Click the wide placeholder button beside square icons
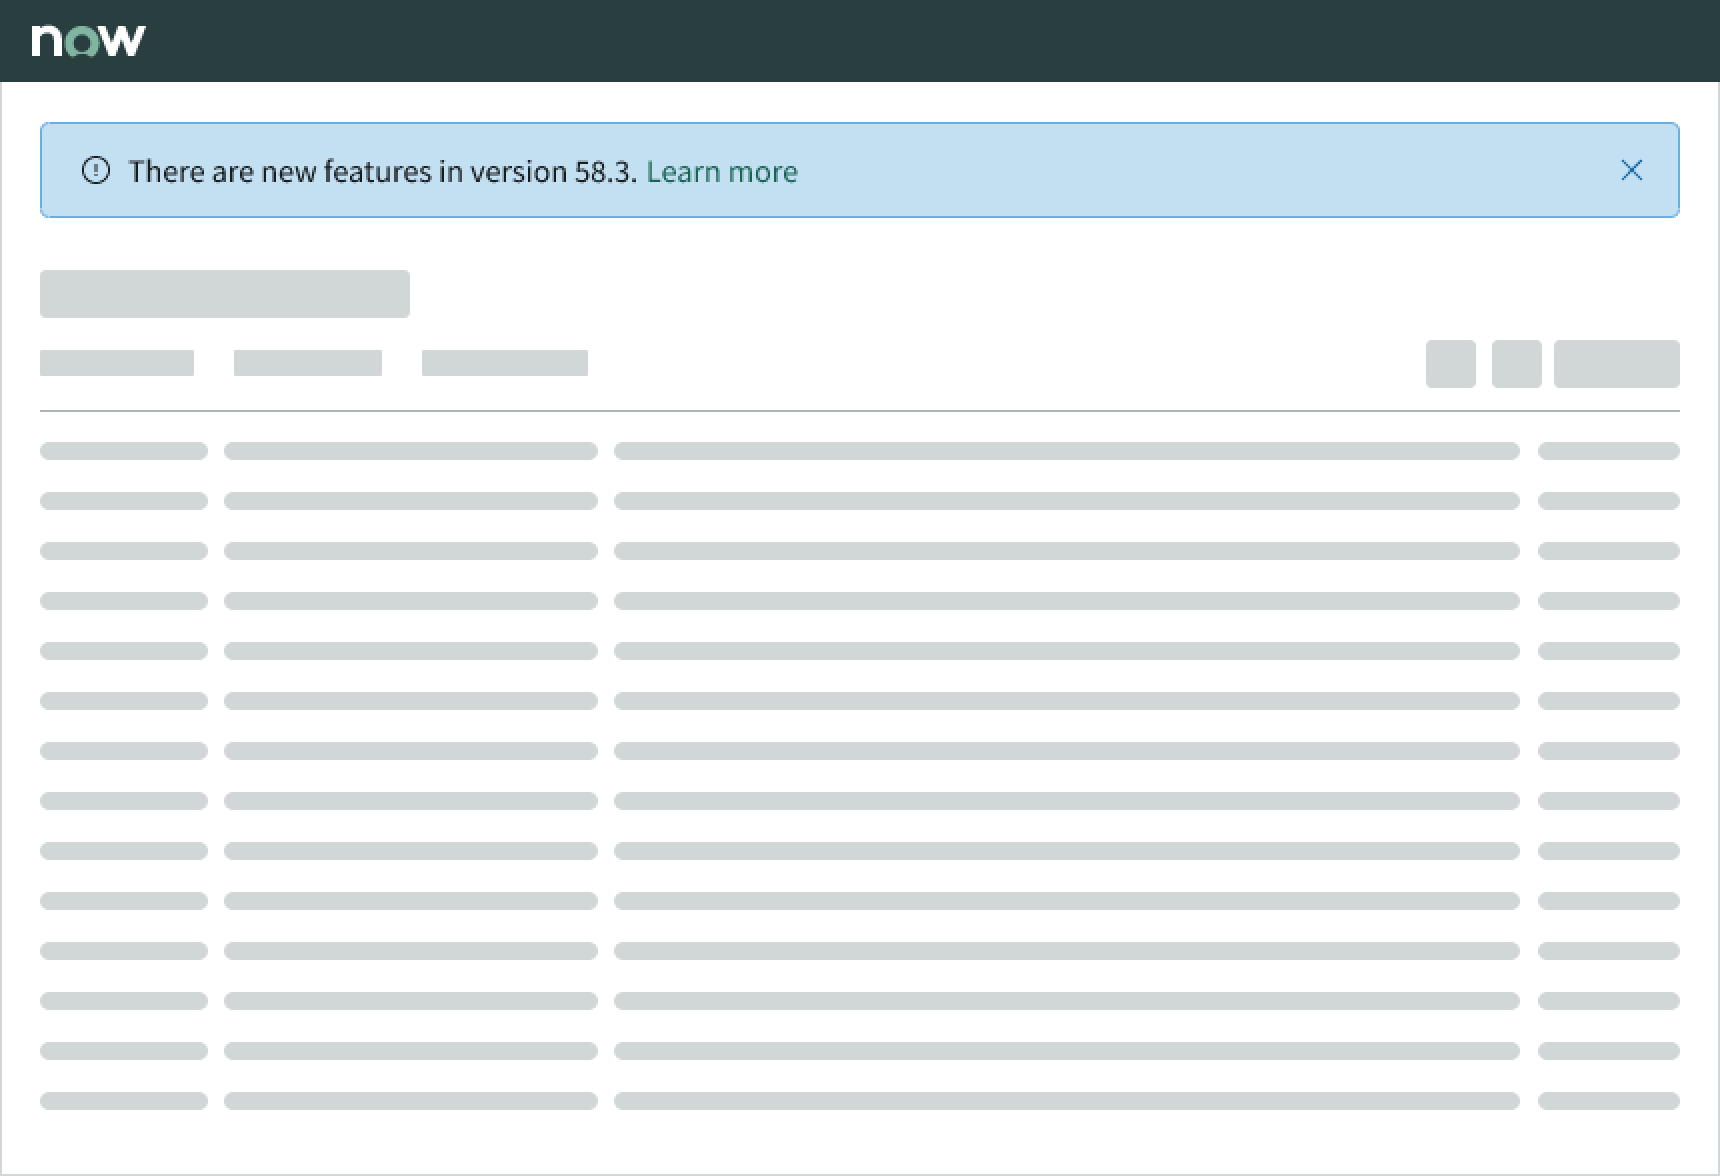This screenshot has height=1176, width=1720. click(1616, 364)
